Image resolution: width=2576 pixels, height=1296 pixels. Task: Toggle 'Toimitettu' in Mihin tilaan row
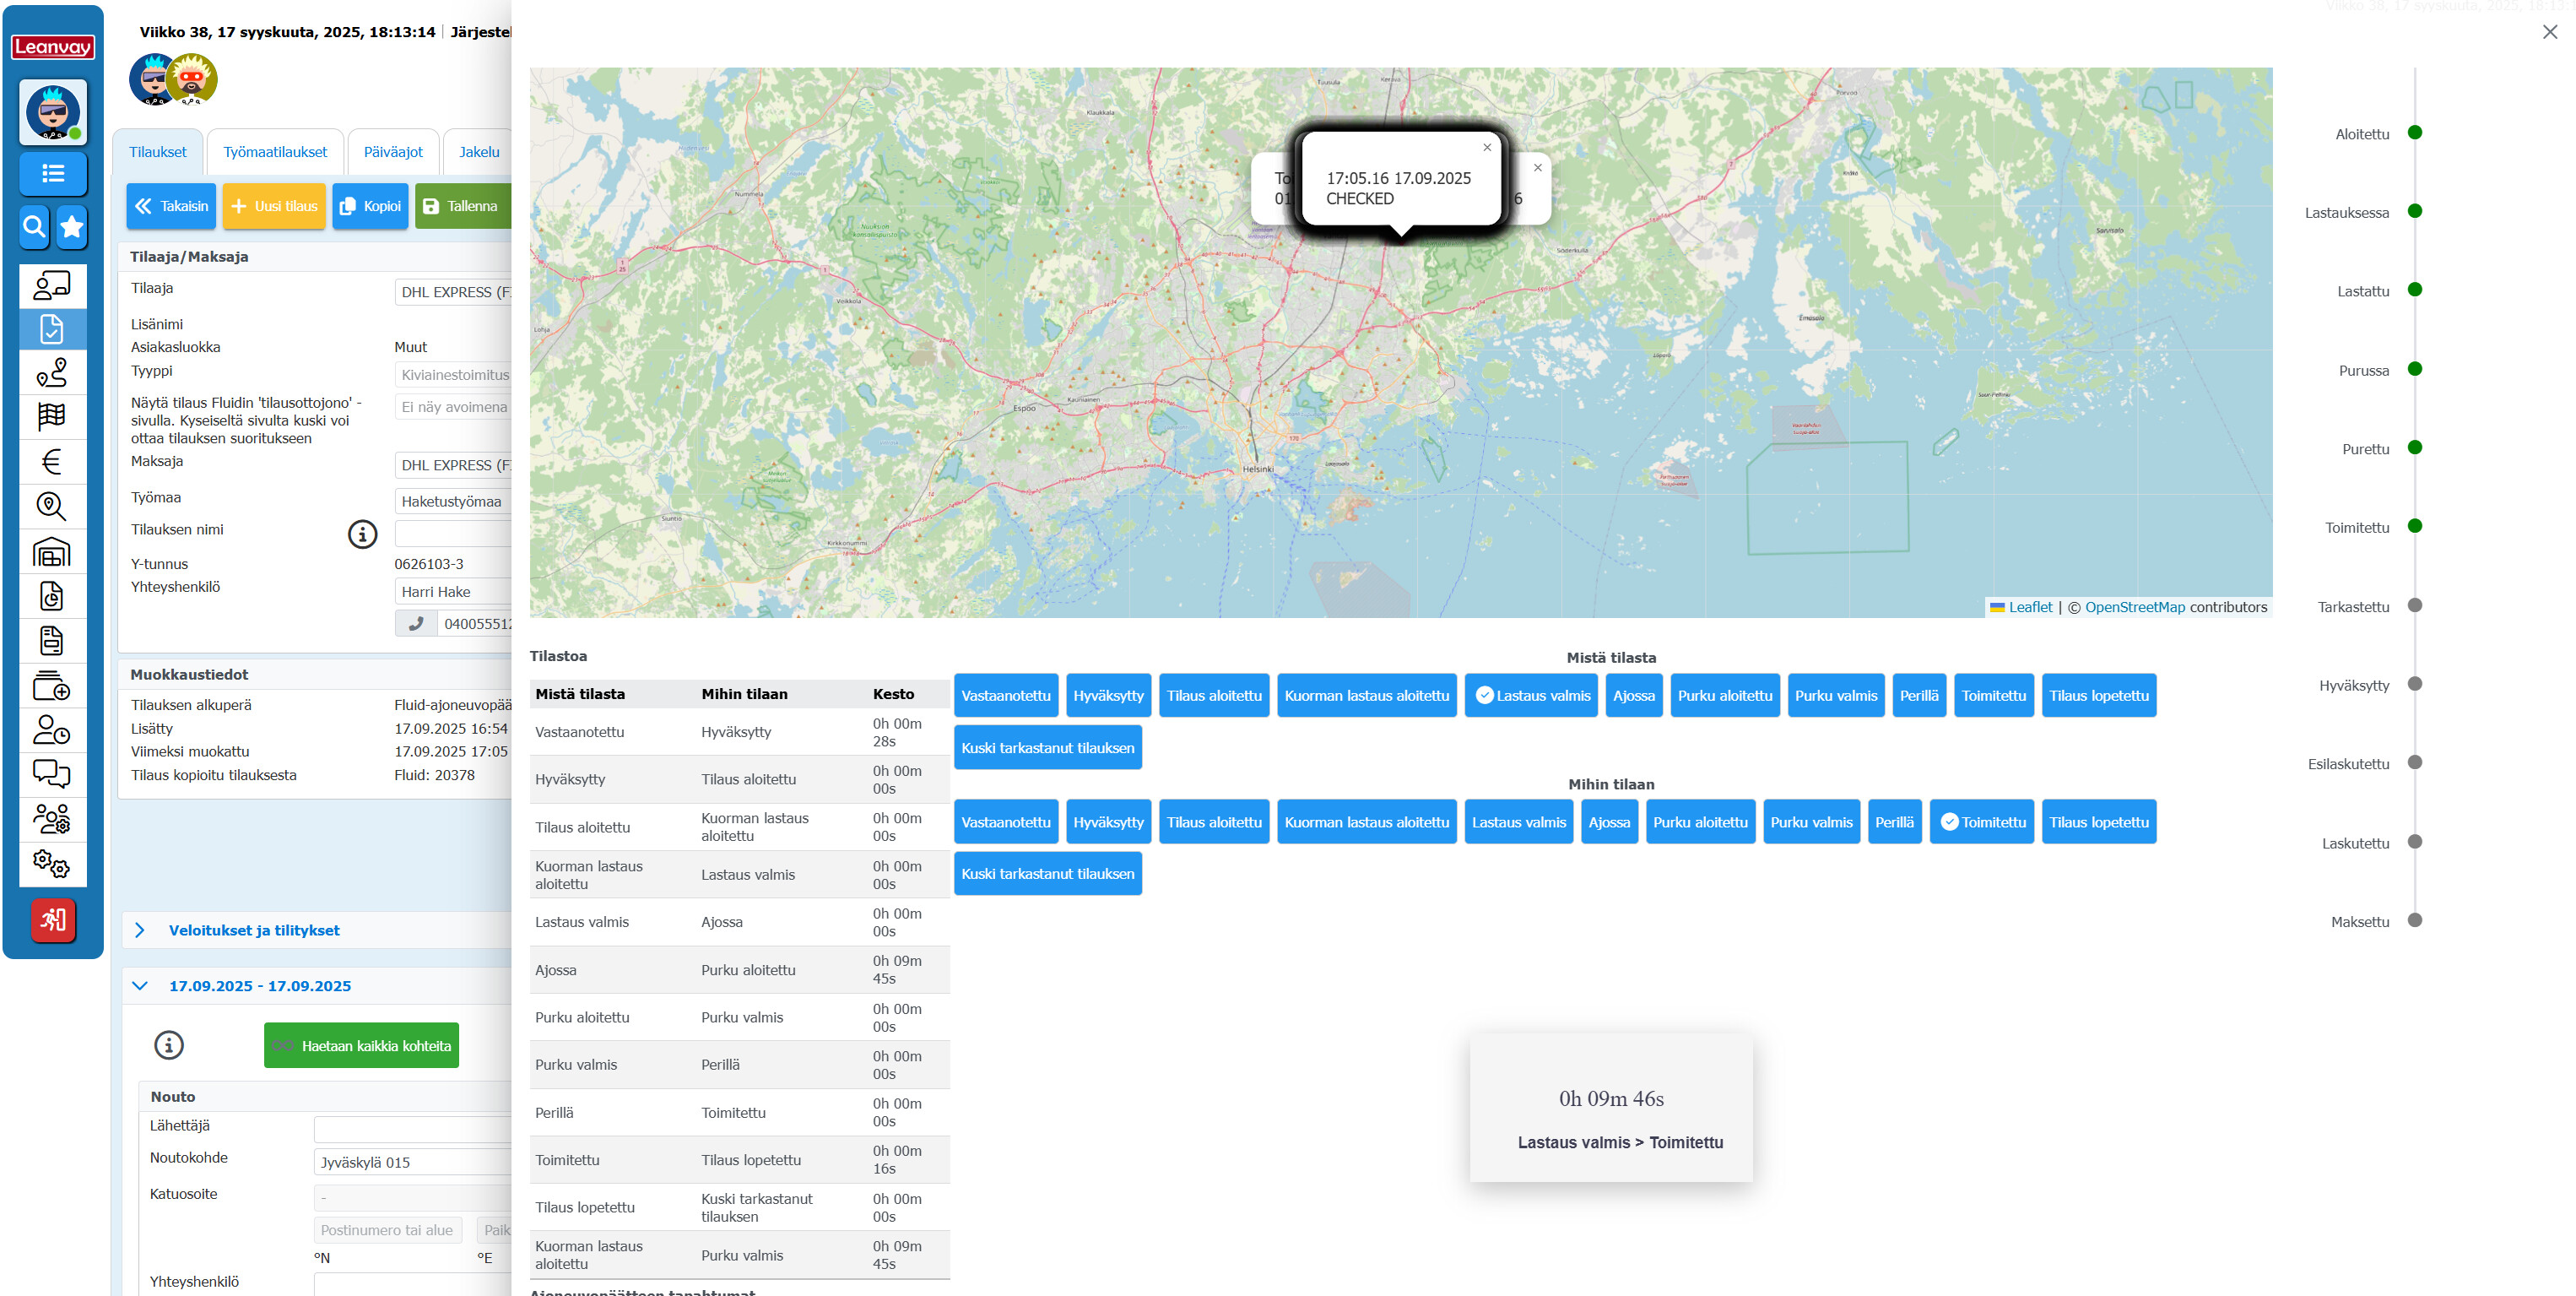coord(1981,822)
